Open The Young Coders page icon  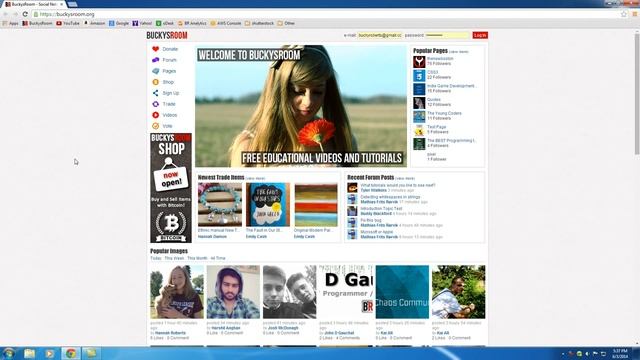click(x=419, y=116)
